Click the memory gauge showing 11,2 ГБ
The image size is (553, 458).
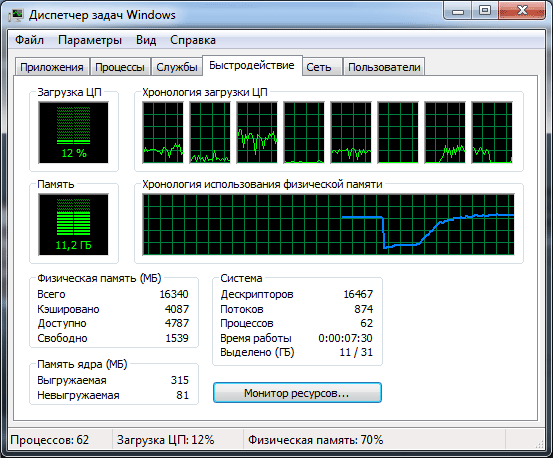point(73,224)
